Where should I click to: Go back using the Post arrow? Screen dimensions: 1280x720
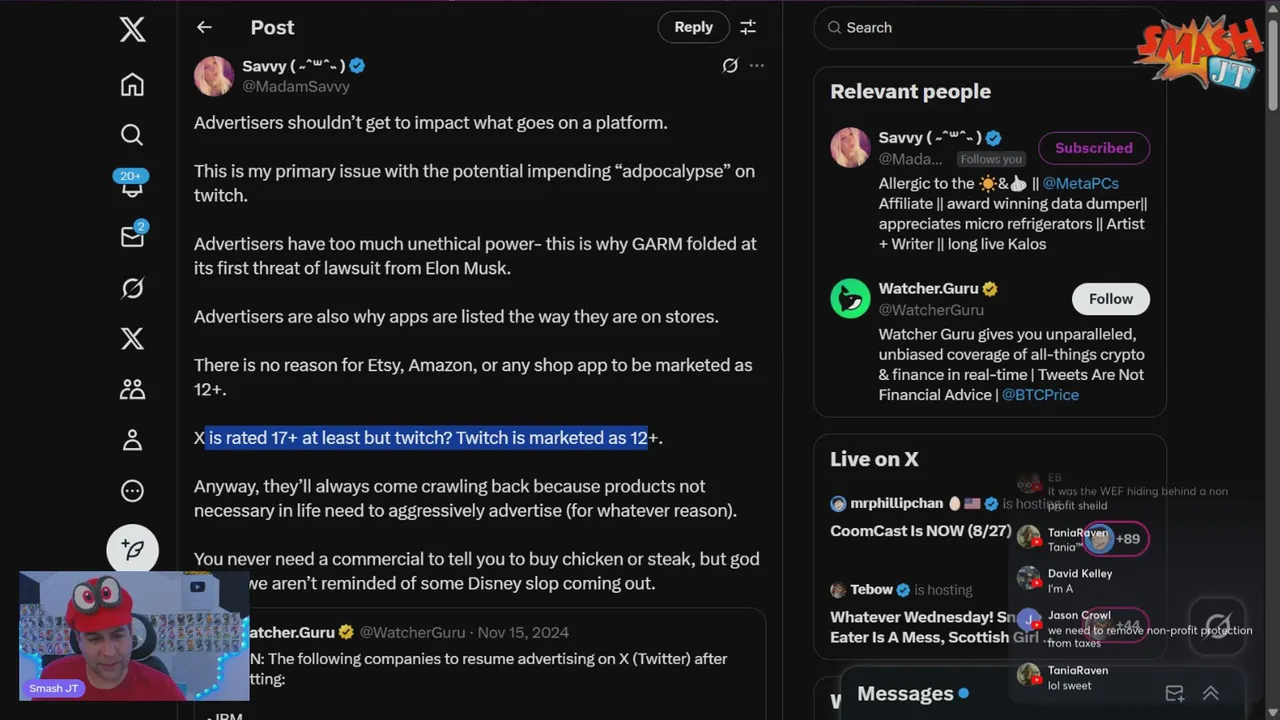point(204,27)
